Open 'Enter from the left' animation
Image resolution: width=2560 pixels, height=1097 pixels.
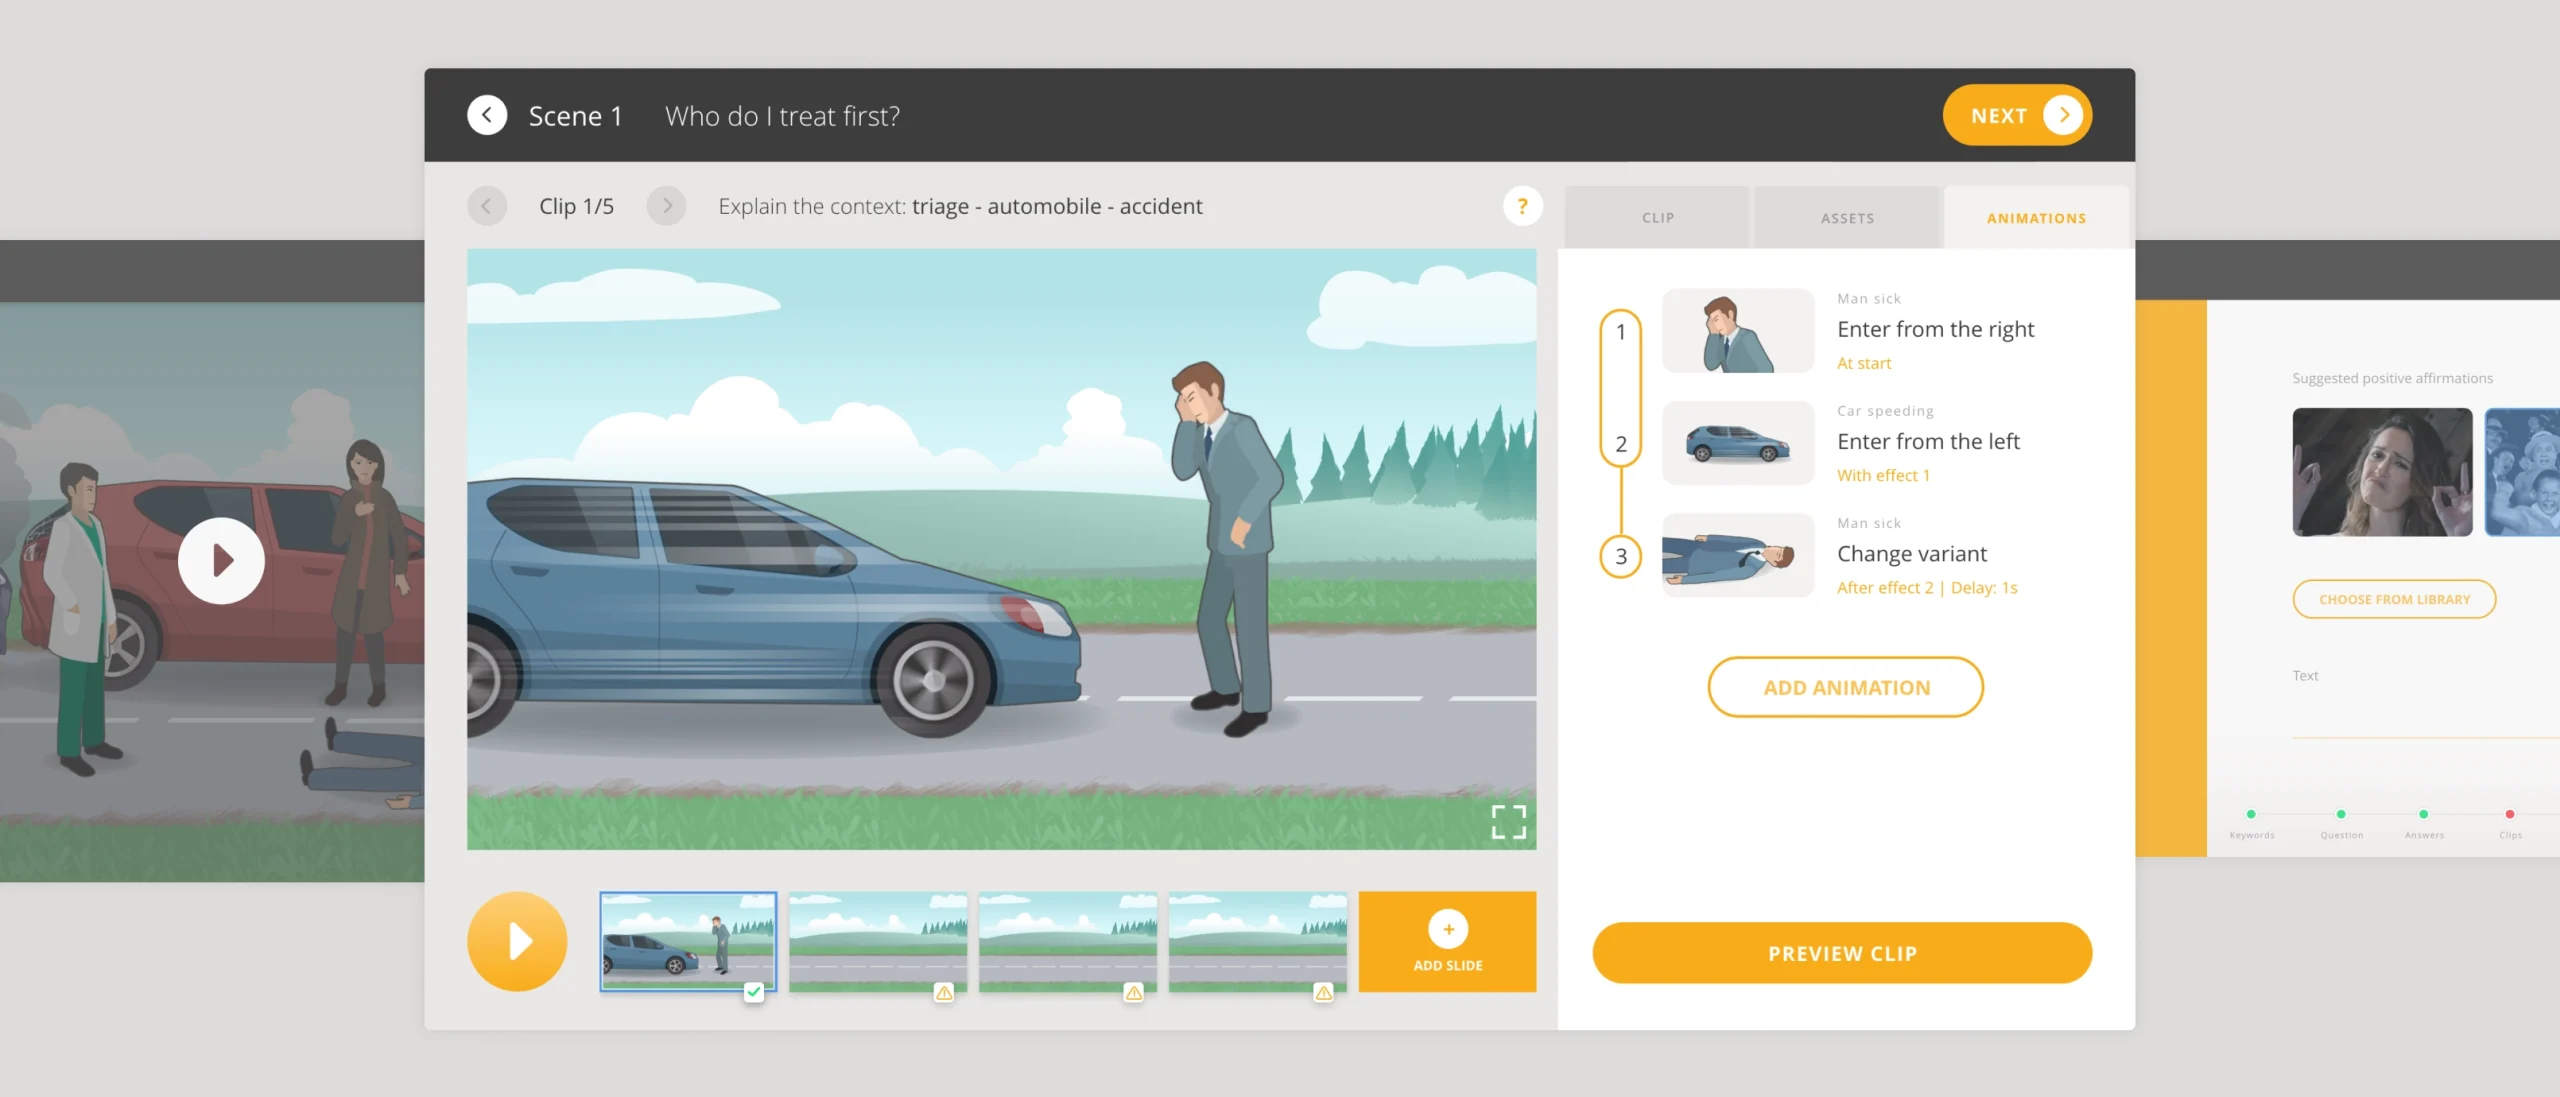(1928, 441)
